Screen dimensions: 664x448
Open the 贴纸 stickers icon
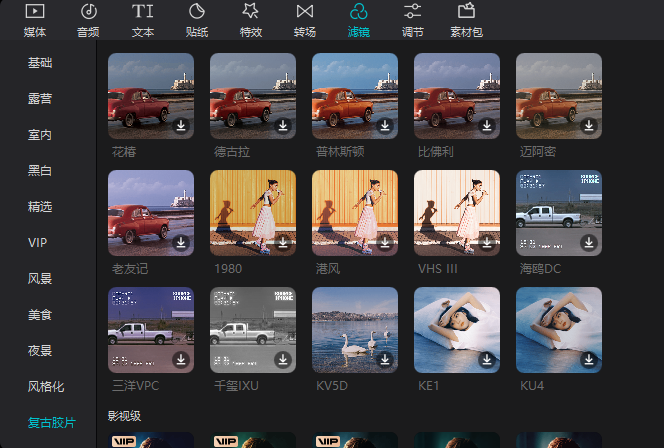coord(197,13)
